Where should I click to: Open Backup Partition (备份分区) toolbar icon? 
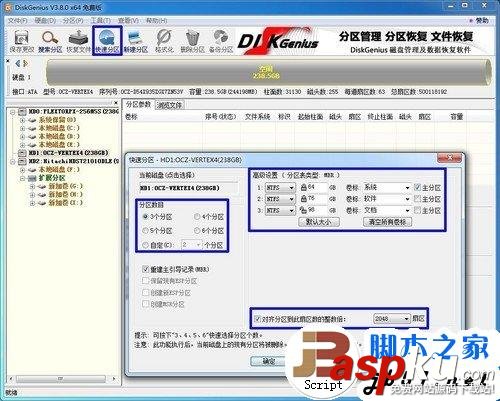[221, 41]
